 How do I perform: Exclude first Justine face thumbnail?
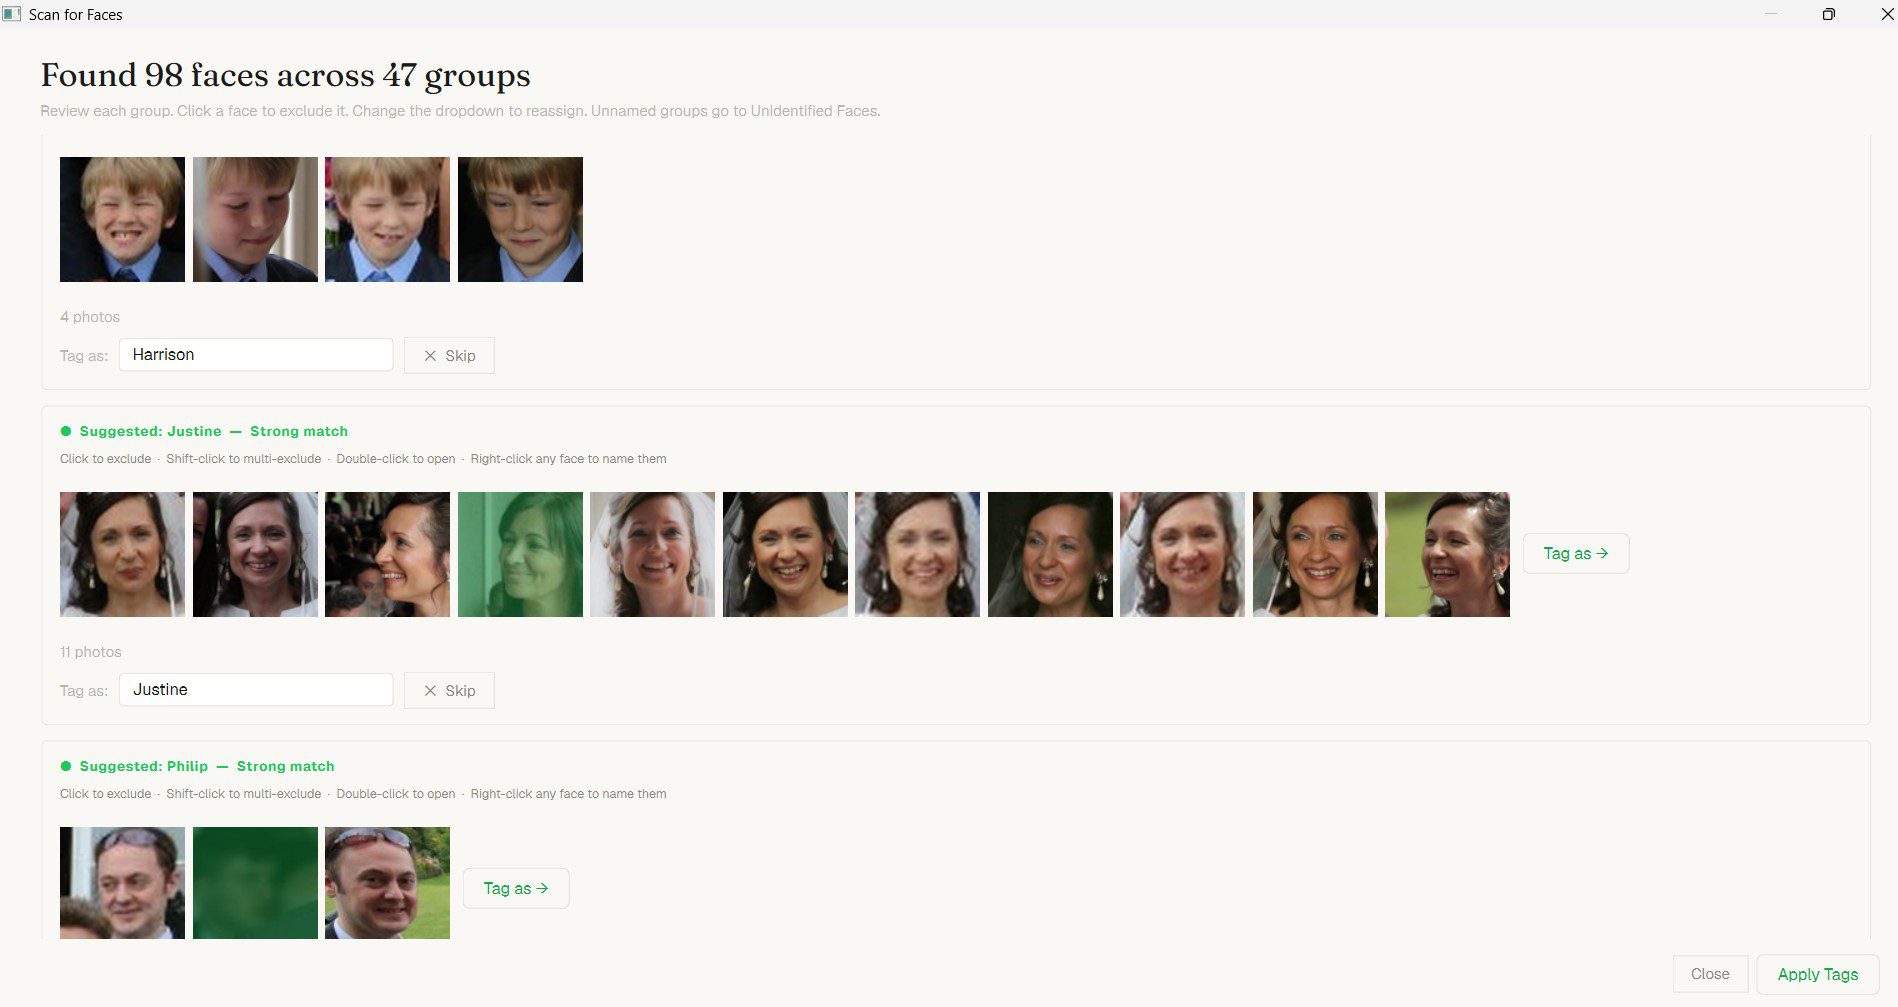122,554
